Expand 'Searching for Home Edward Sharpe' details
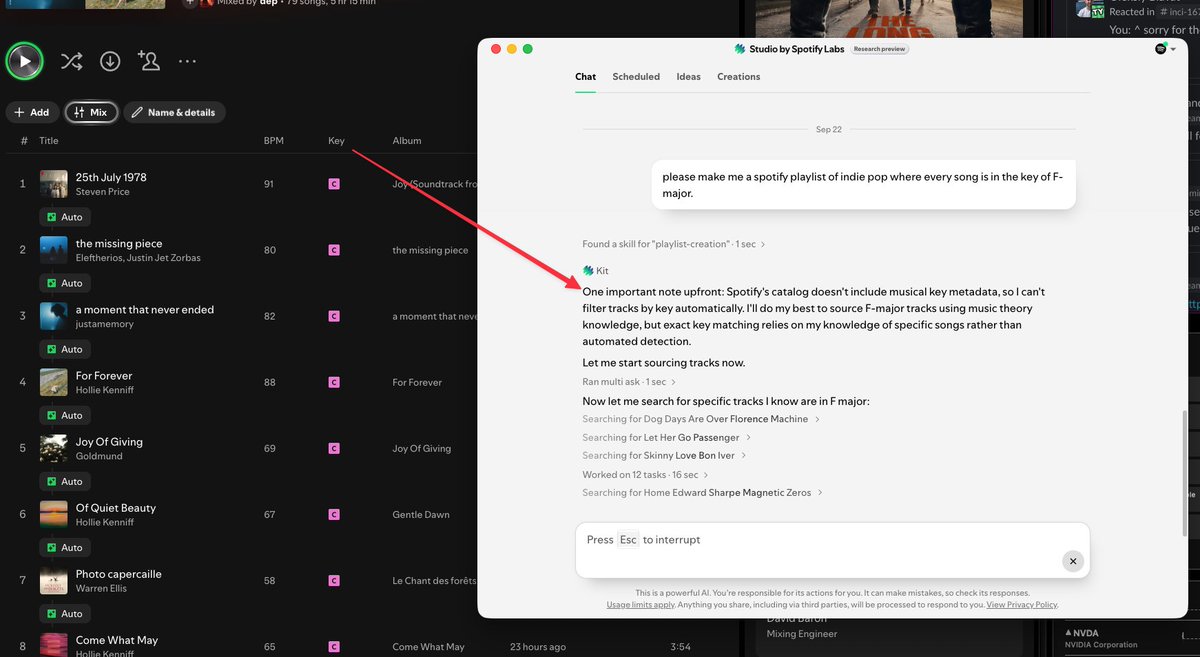This screenshot has height=657, width=1200. pos(703,493)
